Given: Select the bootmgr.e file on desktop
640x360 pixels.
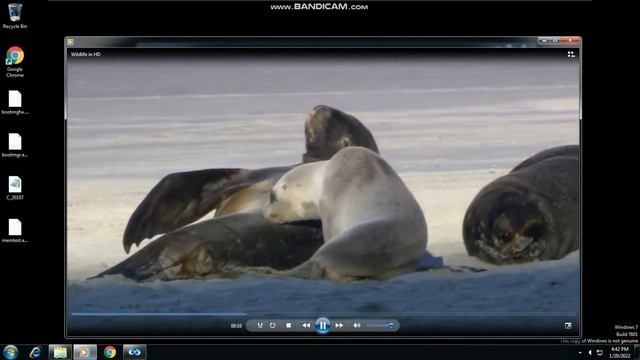Looking at the screenshot, I should pyautogui.click(x=15, y=145).
